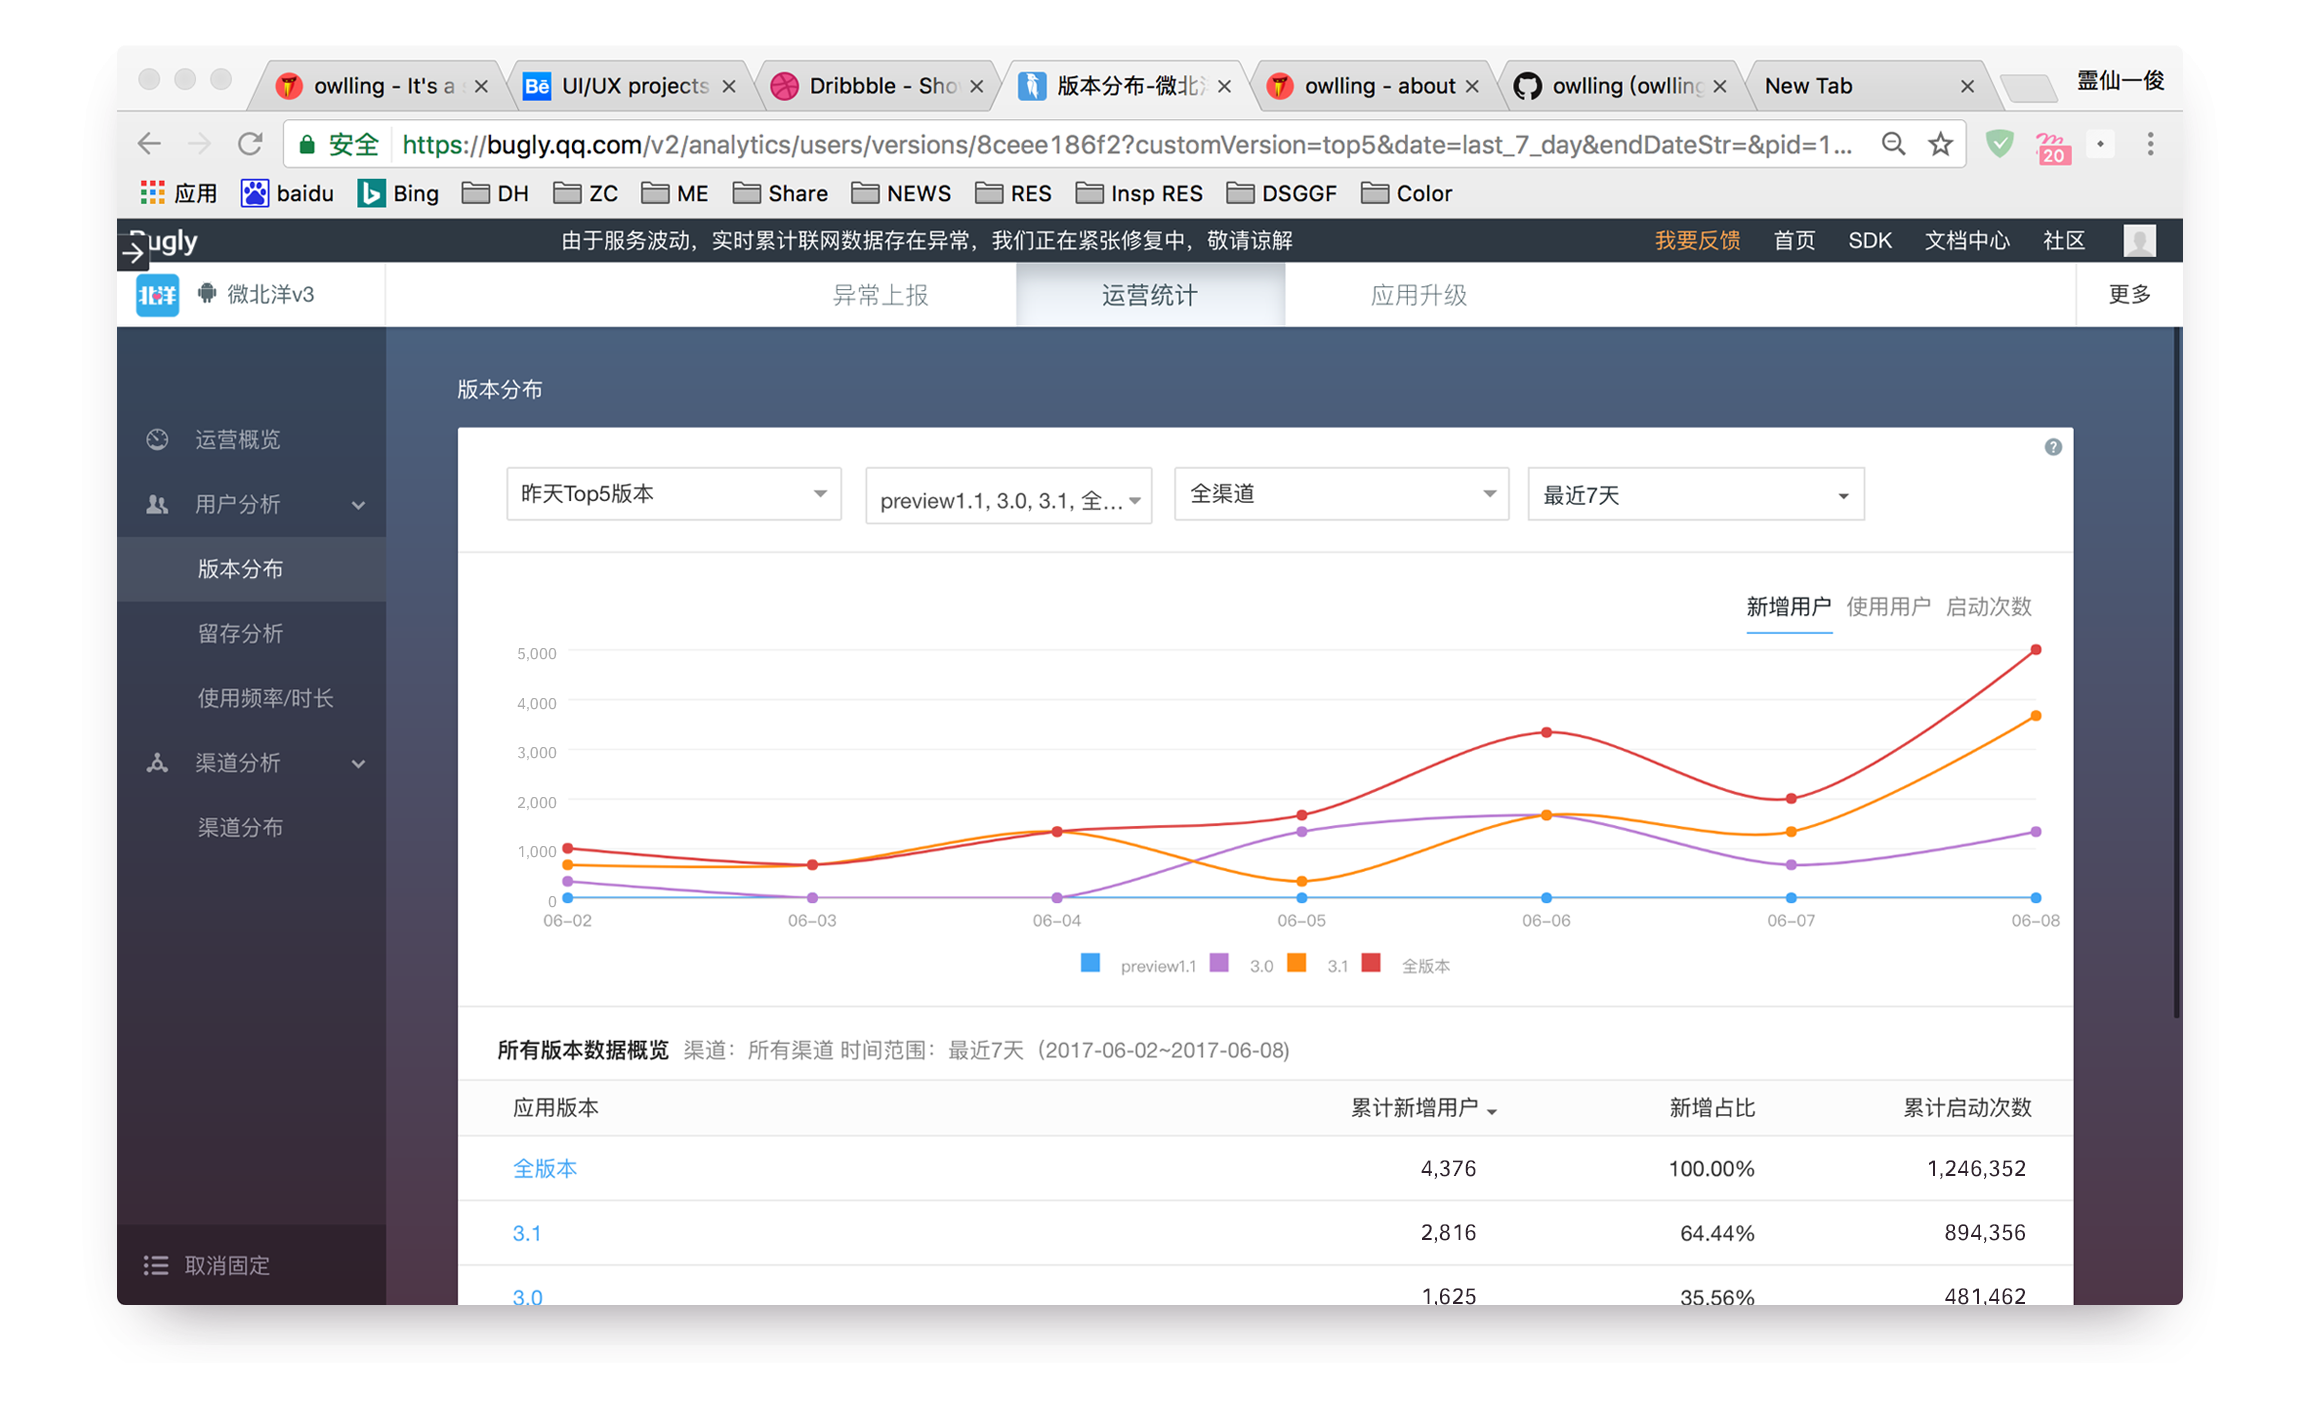Click the green shield extension icon
The width and height of the screenshot is (2302, 1404).
pos(1998,144)
